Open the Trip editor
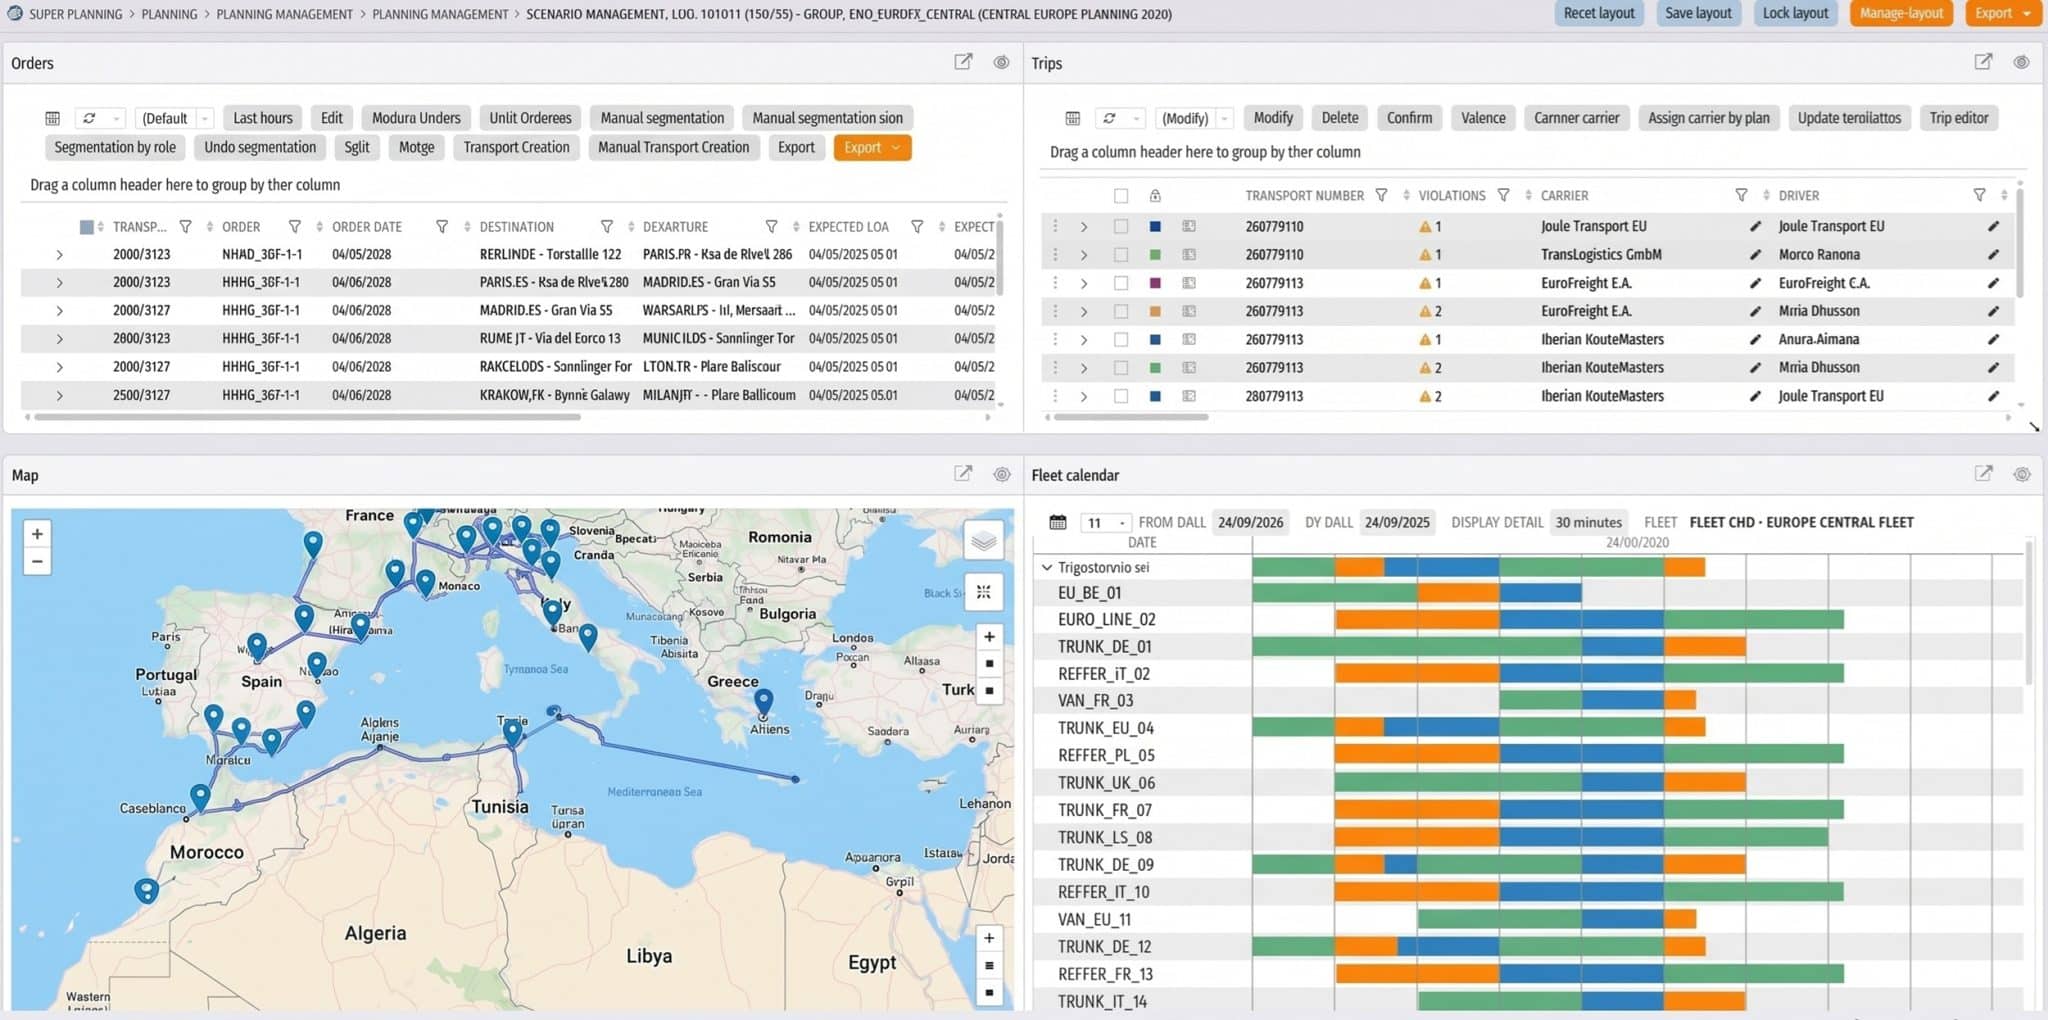 click(1958, 118)
